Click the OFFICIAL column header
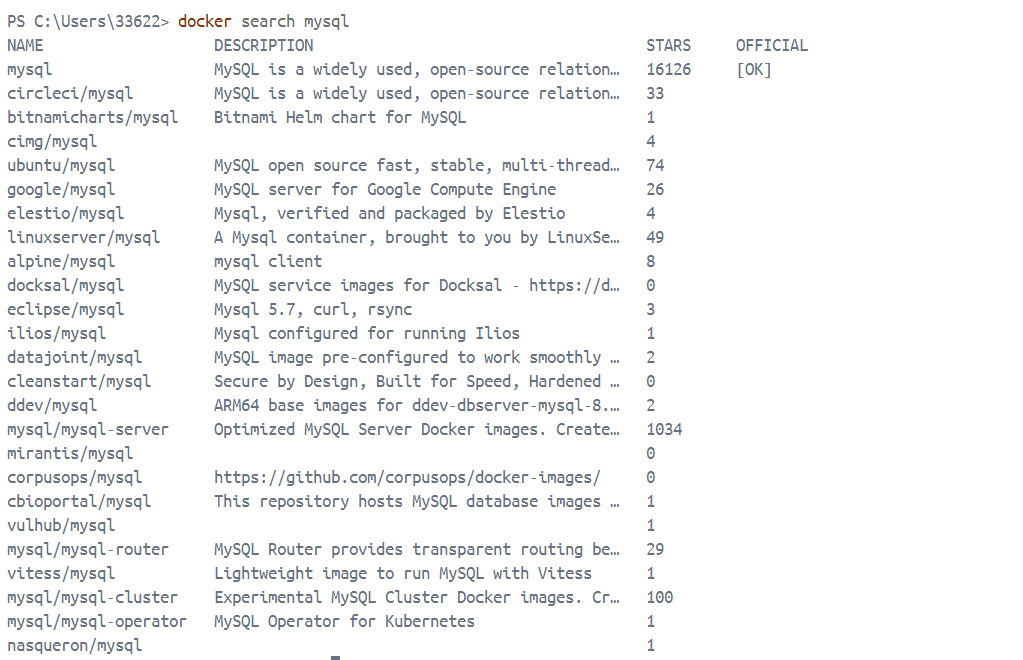This screenshot has width=1023, height=660. [772, 46]
